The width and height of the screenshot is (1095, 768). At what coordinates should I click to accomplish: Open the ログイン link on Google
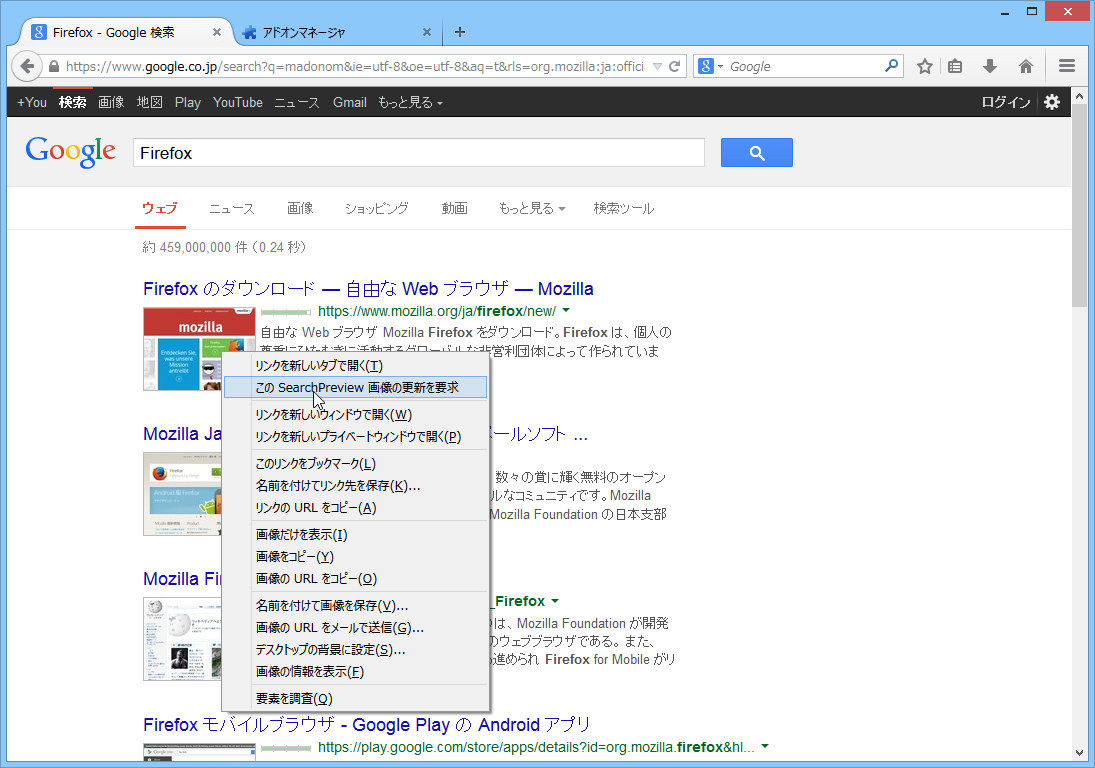(x=1004, y=101)
